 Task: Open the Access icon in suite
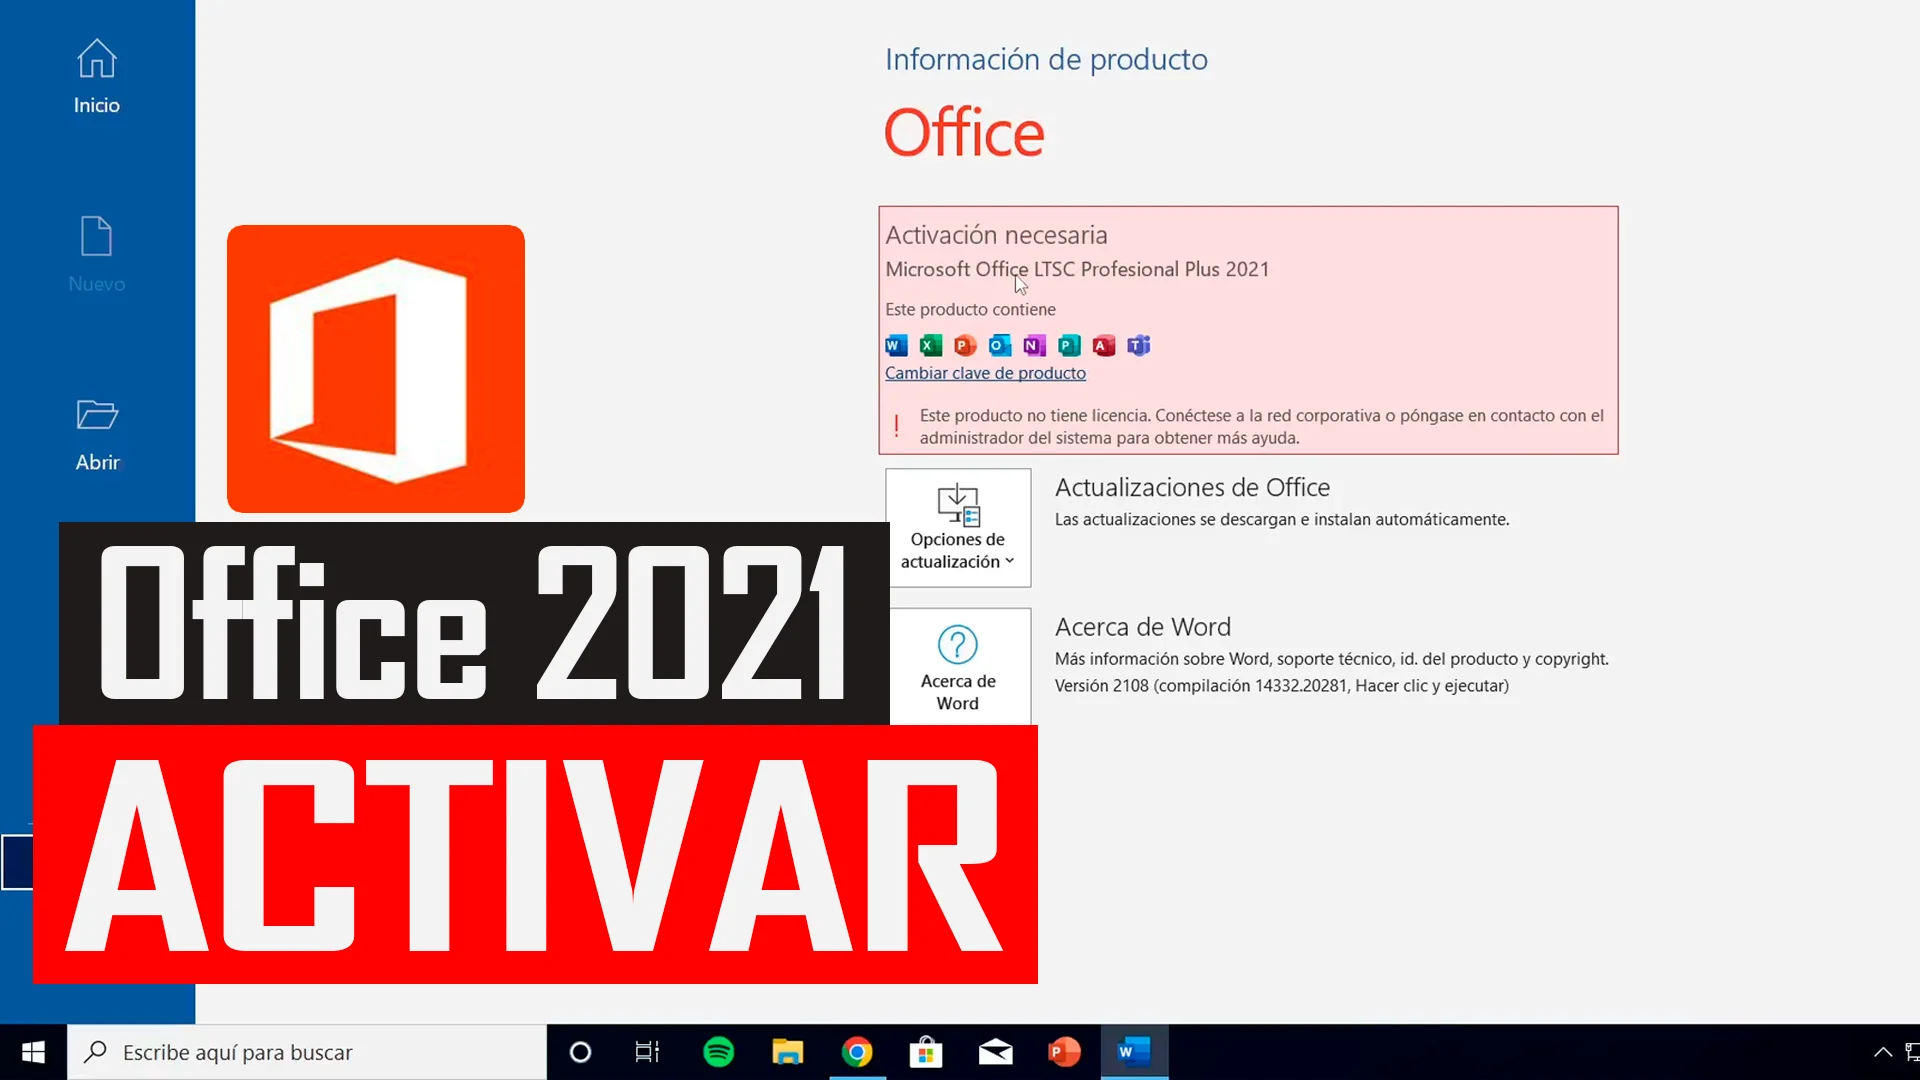pos(1104,345)
